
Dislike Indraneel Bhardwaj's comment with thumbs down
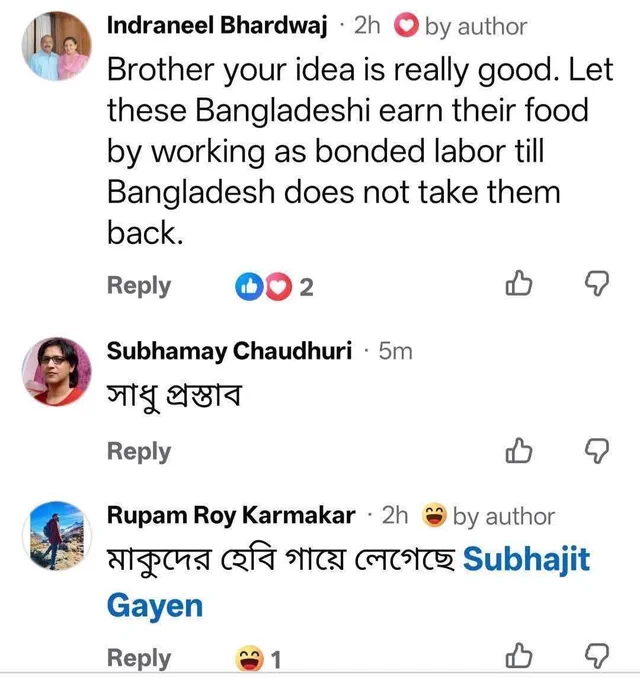click(597, 283)
